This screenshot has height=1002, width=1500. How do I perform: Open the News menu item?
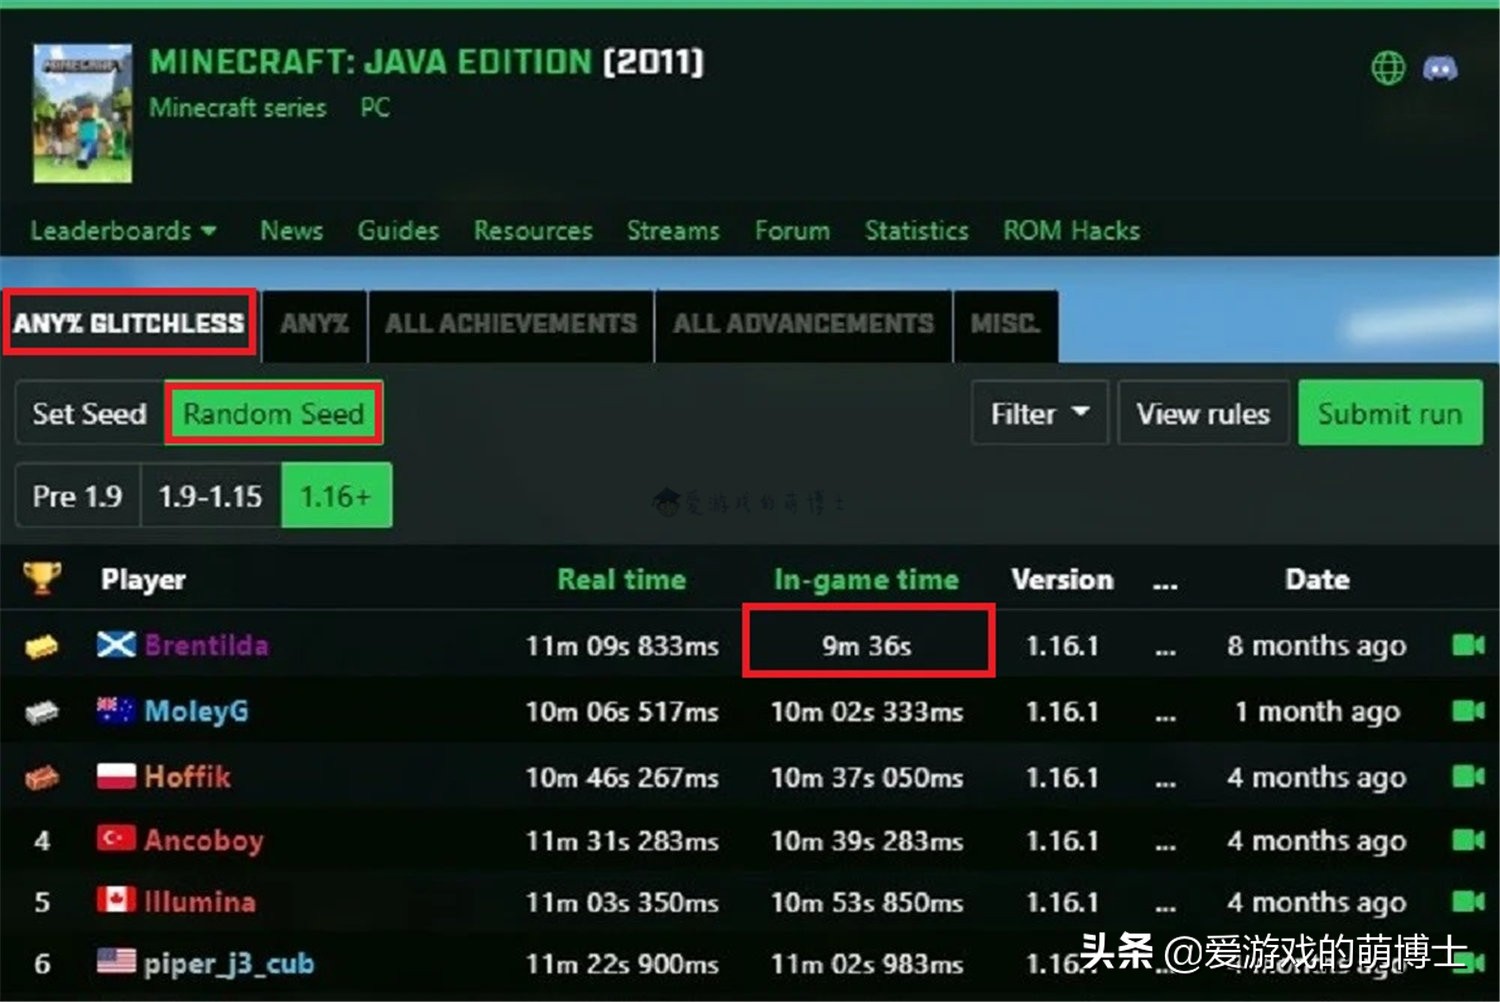291,231
